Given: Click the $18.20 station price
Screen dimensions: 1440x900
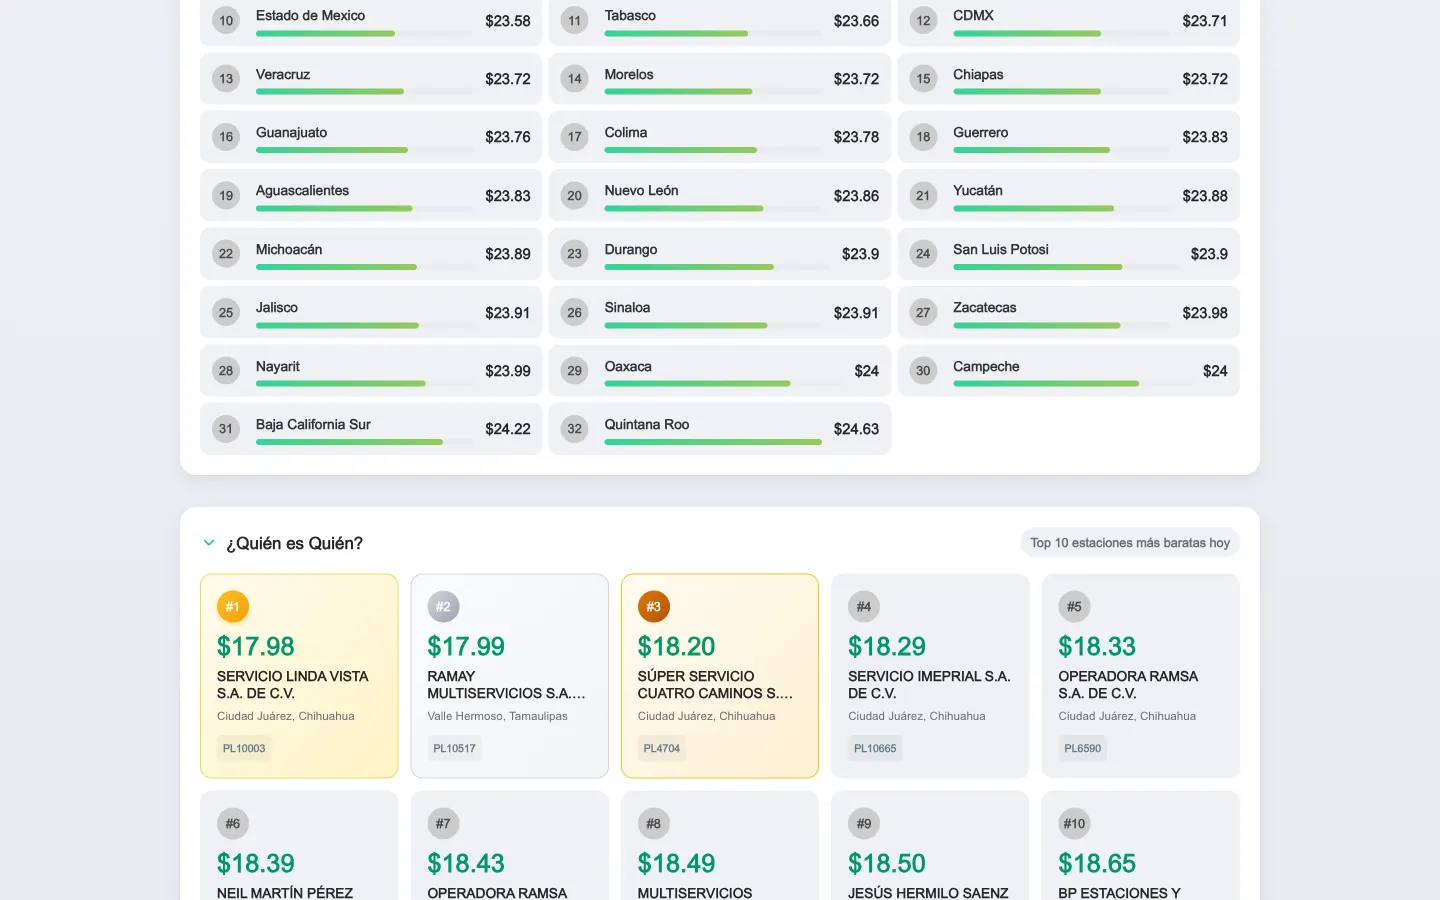Looking at the screenshot, I should (x=677, y=647).
